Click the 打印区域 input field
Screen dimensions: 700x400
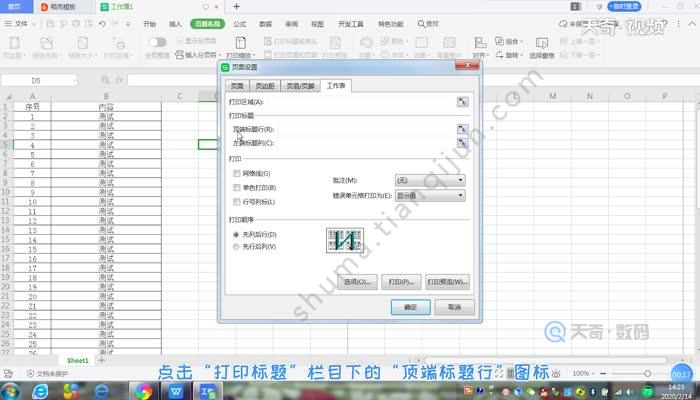point(359,102)
